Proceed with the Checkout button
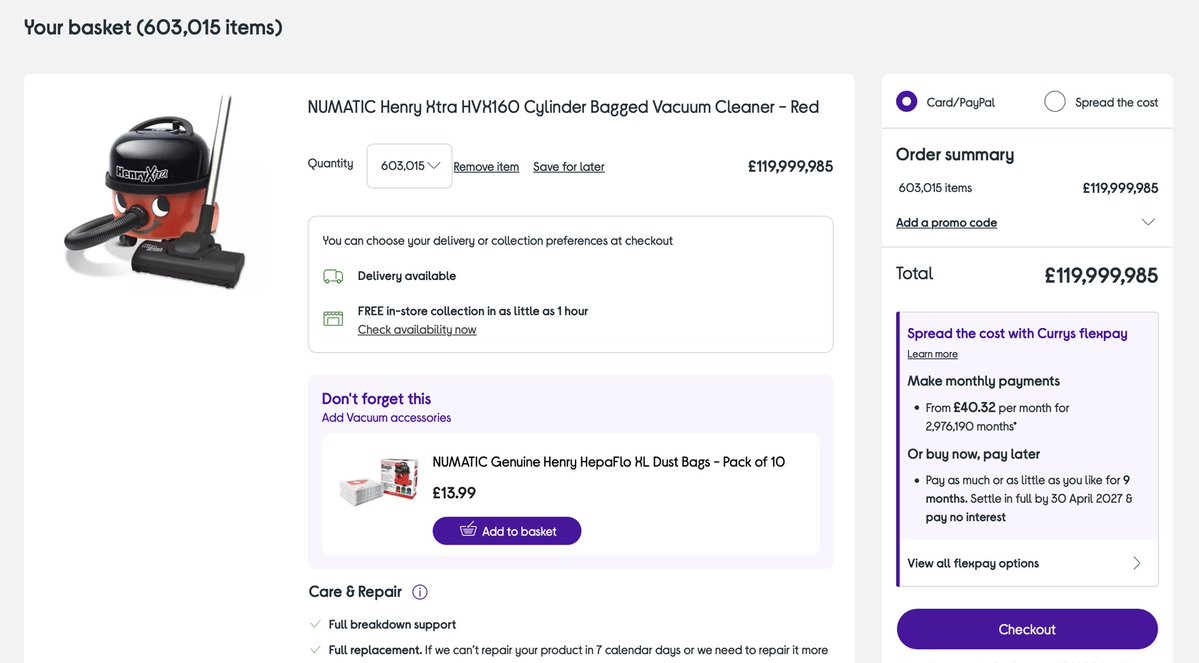 pyautogui.click(x=1027, y=629)
